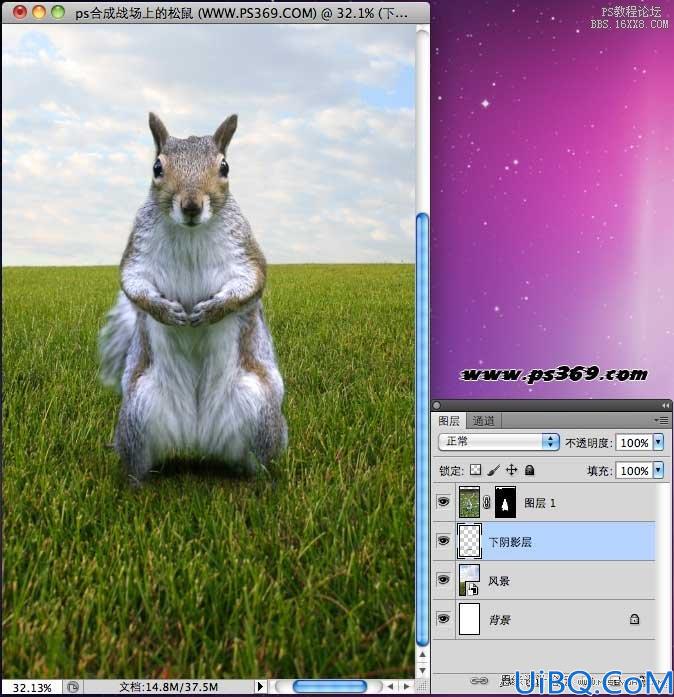Switch to the 图层 tab

click(449, 421)
